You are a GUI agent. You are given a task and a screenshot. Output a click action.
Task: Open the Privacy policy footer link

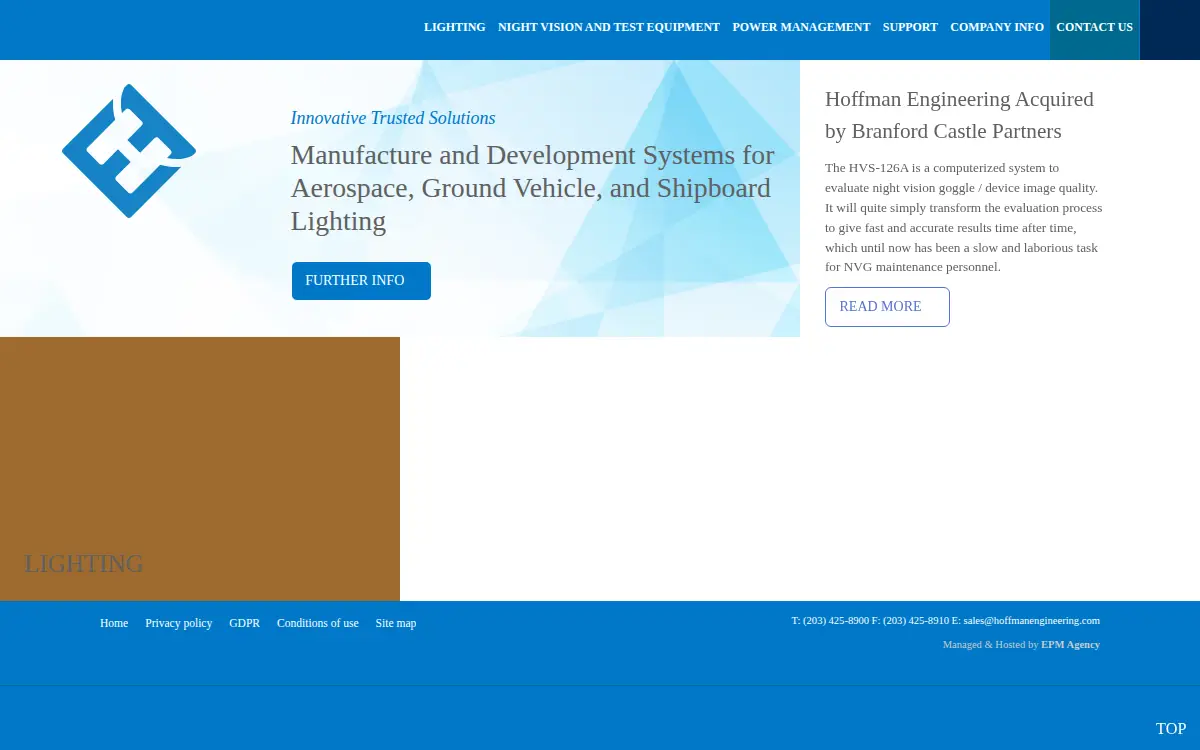tap(179, 623)
